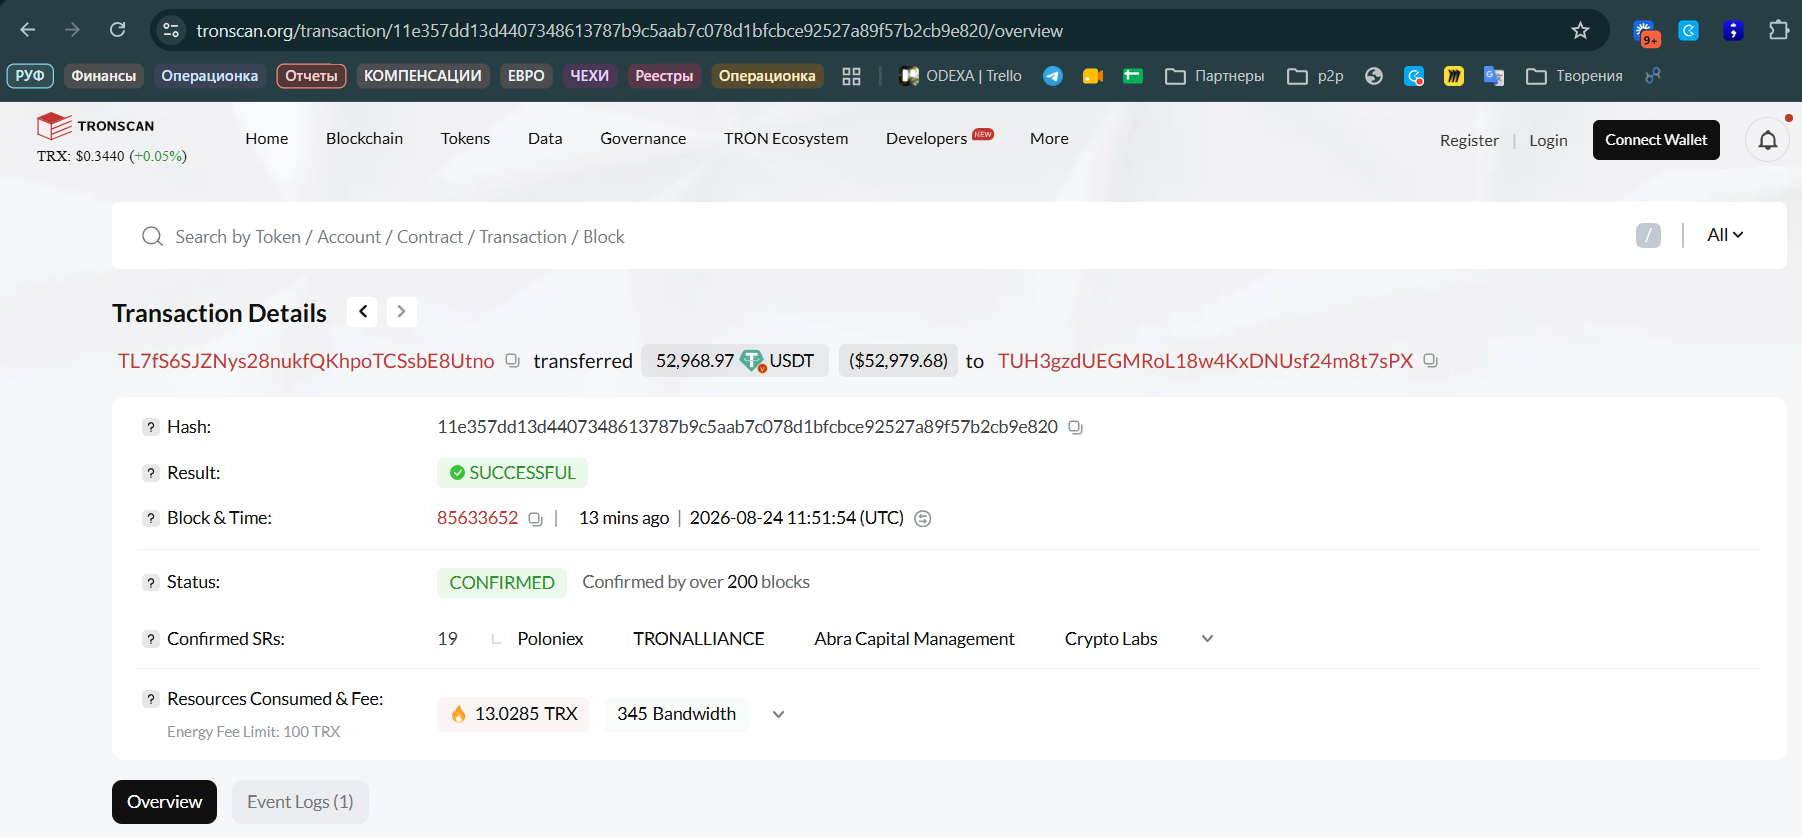Click the USDT token link
Image resolution: width=1802 pixels, height=837 pixels.
tap(791, 361)
